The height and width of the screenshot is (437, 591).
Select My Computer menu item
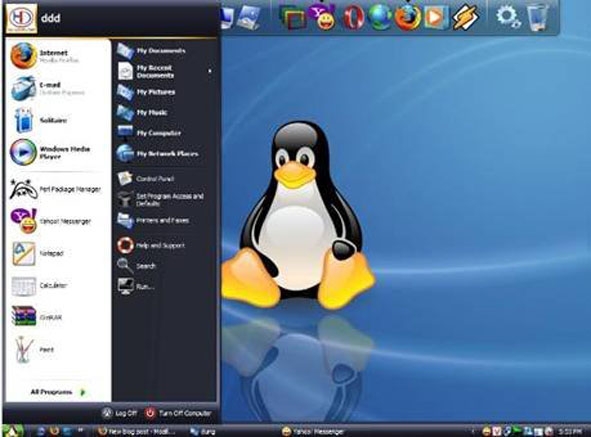(x=158, y=133)
